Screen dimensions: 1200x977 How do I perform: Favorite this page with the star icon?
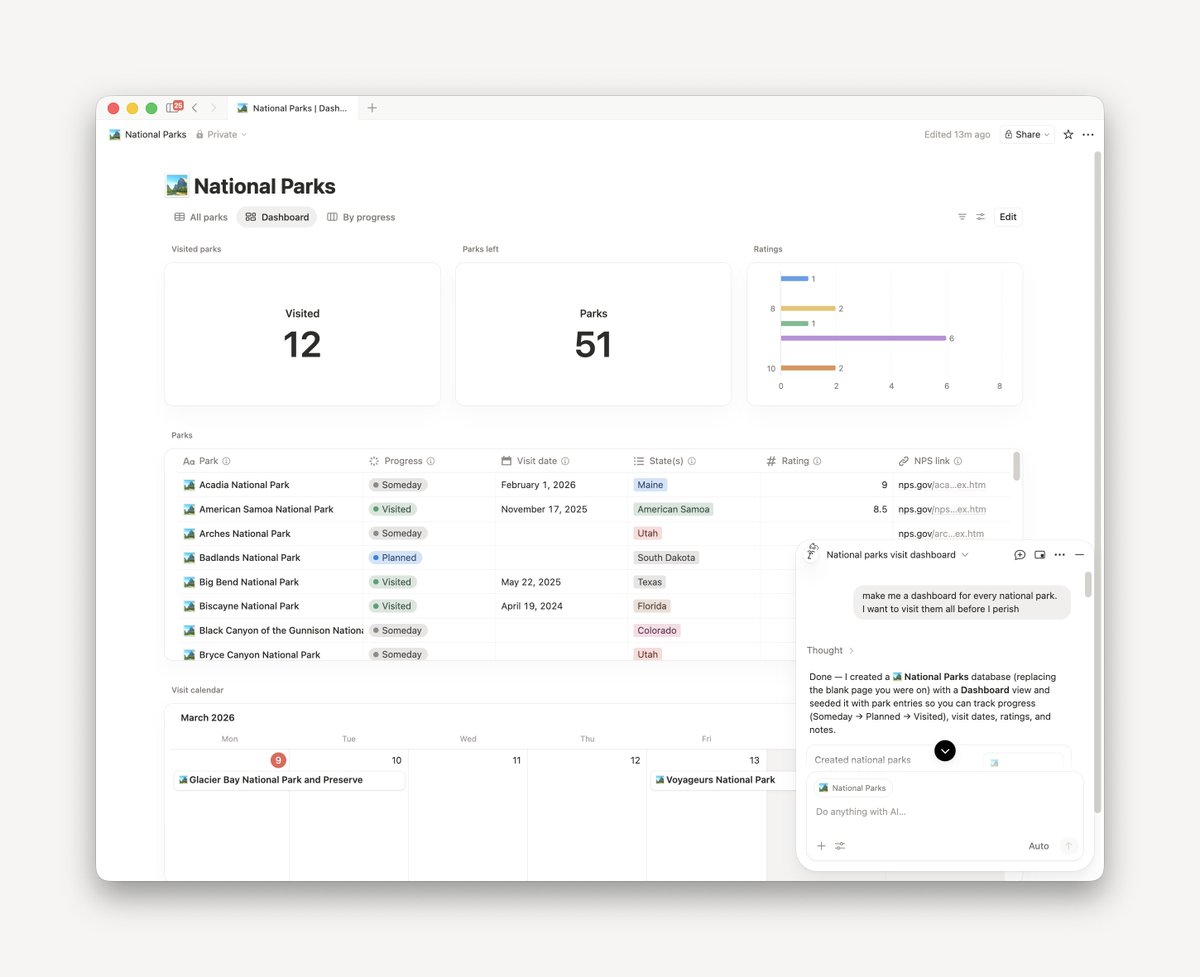pos(1068,134)
